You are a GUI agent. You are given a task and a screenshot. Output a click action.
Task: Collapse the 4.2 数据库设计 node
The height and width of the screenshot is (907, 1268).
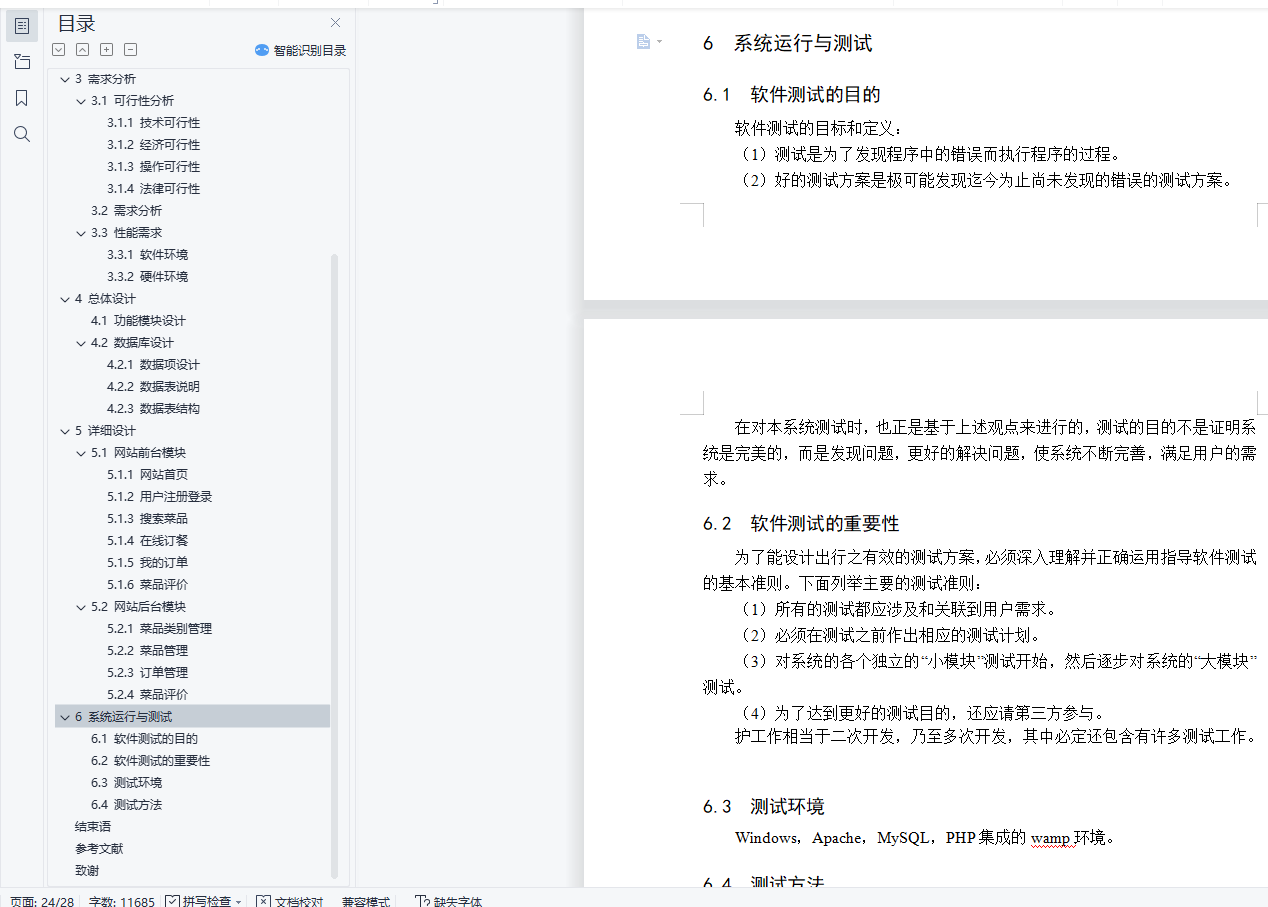tap(81, 343)
